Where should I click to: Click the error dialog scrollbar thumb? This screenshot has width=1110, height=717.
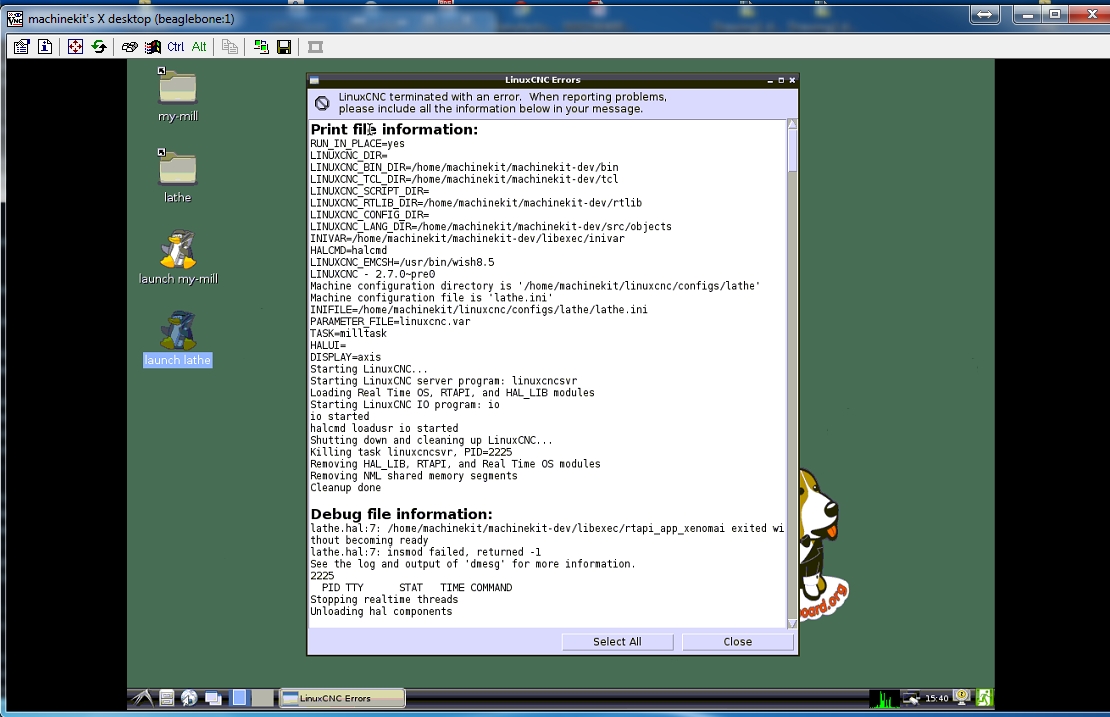pyautogui.click(x=792, y=150)
